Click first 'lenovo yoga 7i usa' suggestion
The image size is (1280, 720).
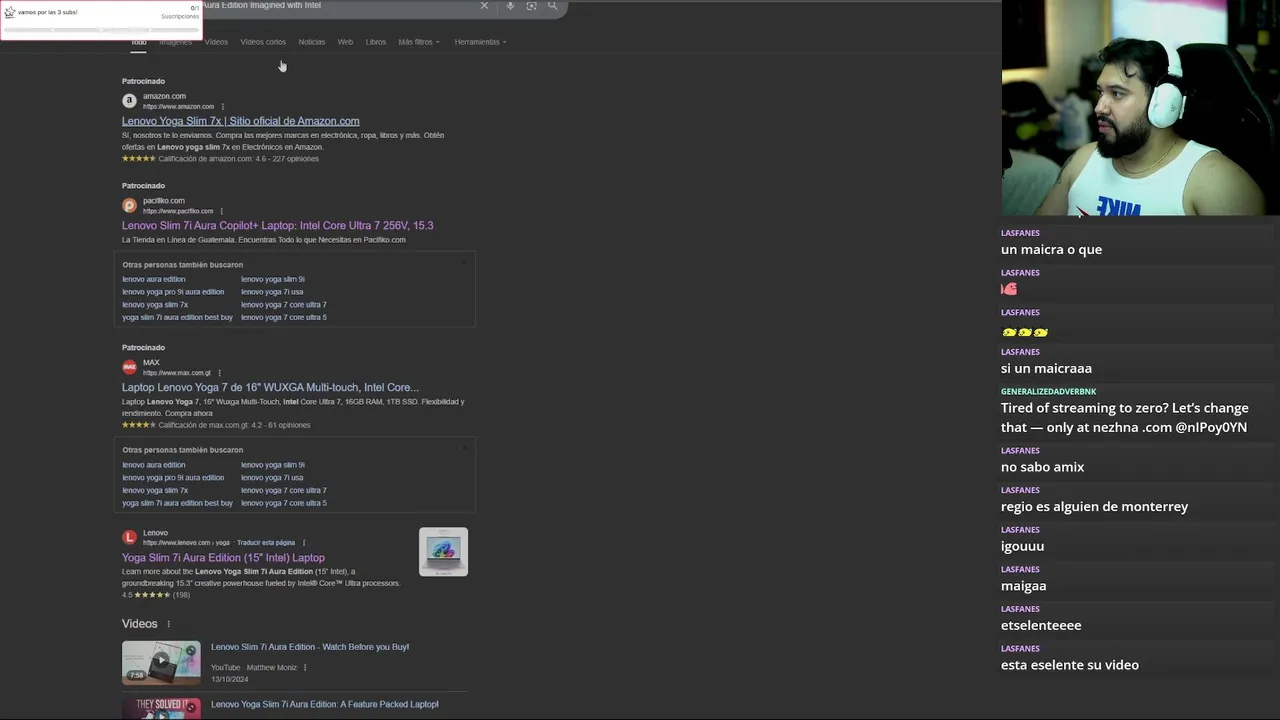(272, 292)
